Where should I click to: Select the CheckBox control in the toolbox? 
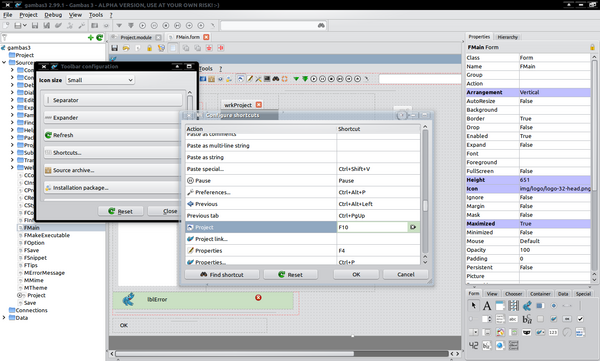(580, 319)
